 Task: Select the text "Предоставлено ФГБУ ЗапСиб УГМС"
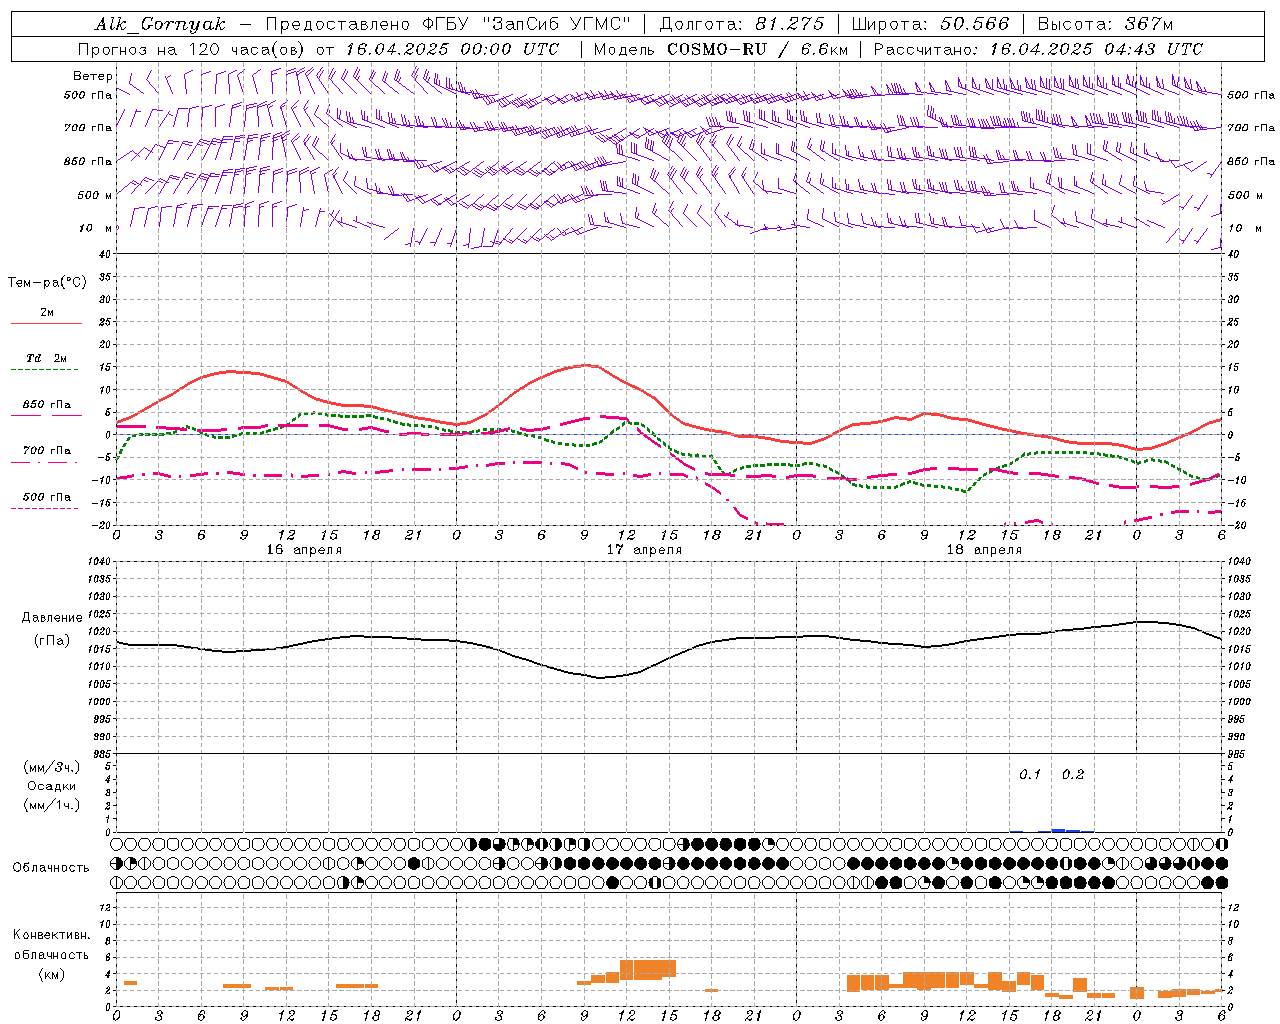click(449, 24)
